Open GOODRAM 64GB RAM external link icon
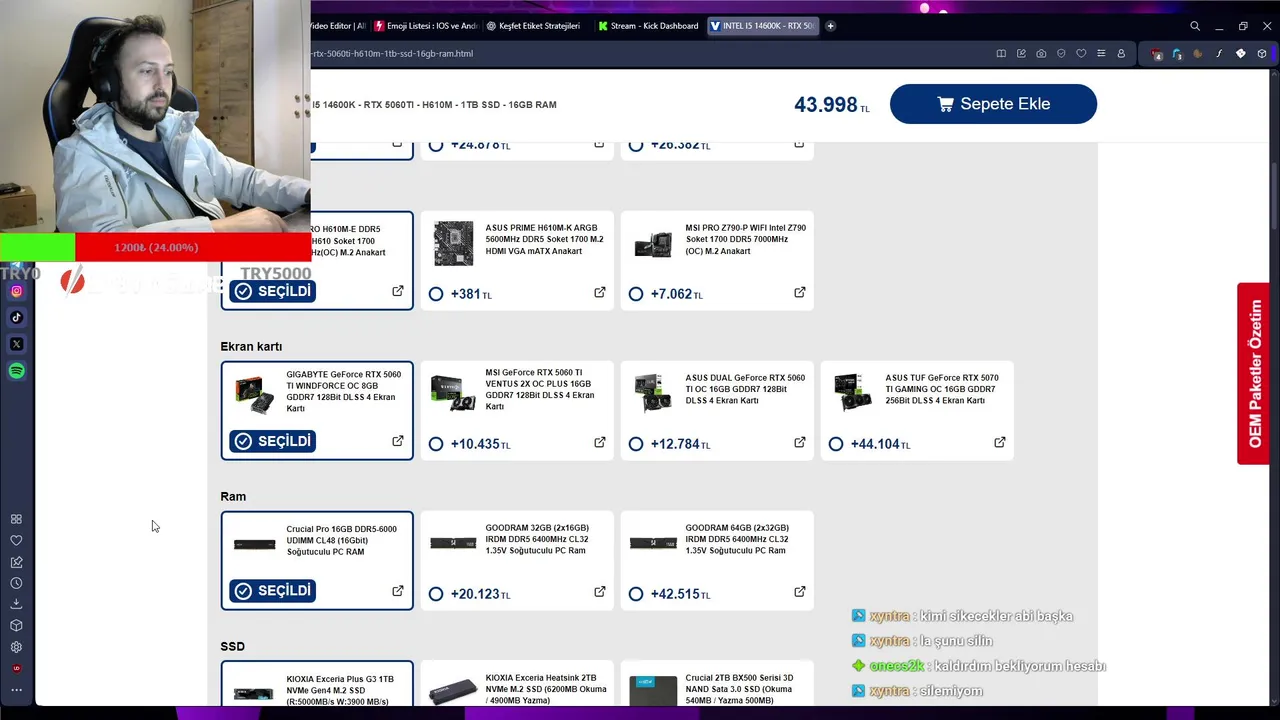 [x=800, y=592]
